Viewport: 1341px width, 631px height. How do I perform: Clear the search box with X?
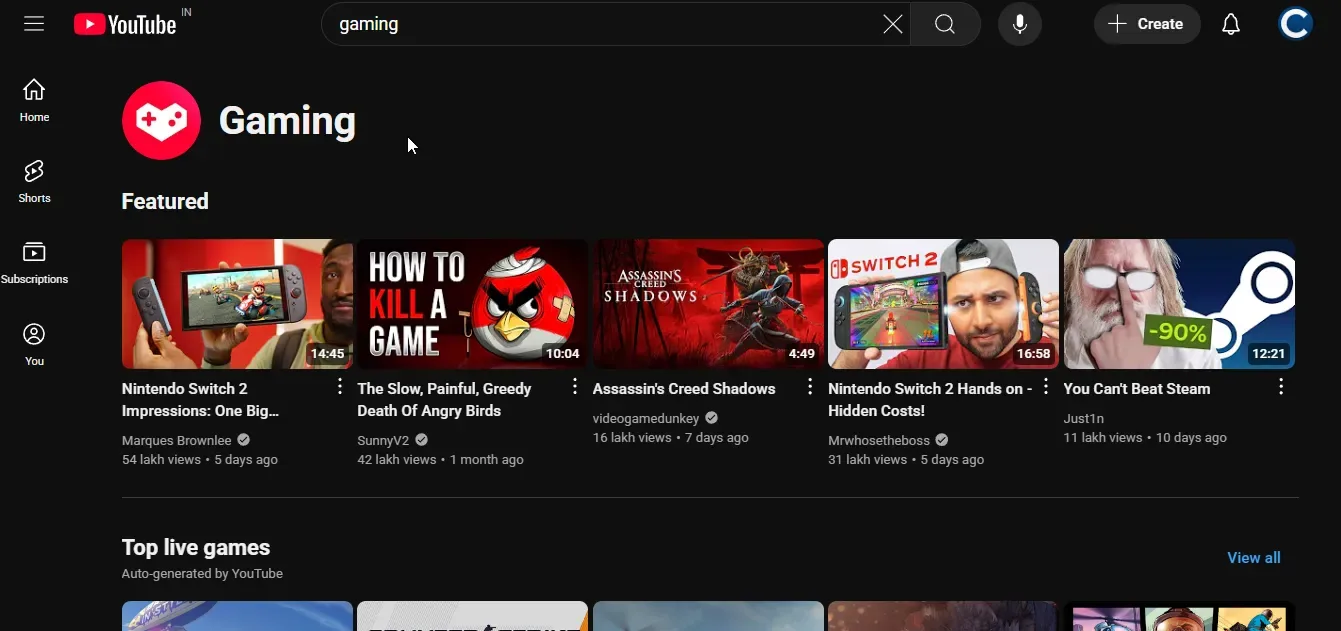pos(893,24)
